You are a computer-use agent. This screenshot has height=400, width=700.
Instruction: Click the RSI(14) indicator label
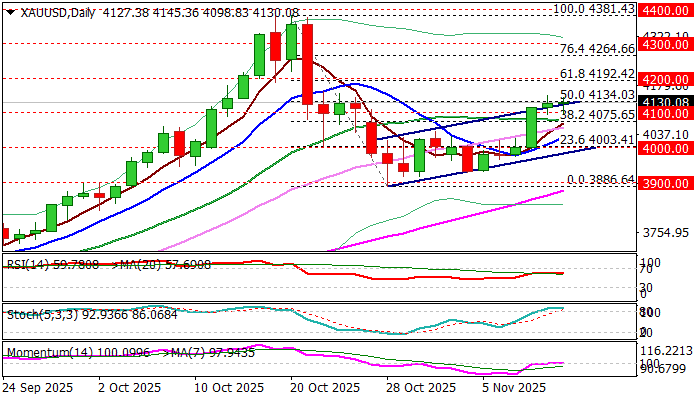coord(28,265)
